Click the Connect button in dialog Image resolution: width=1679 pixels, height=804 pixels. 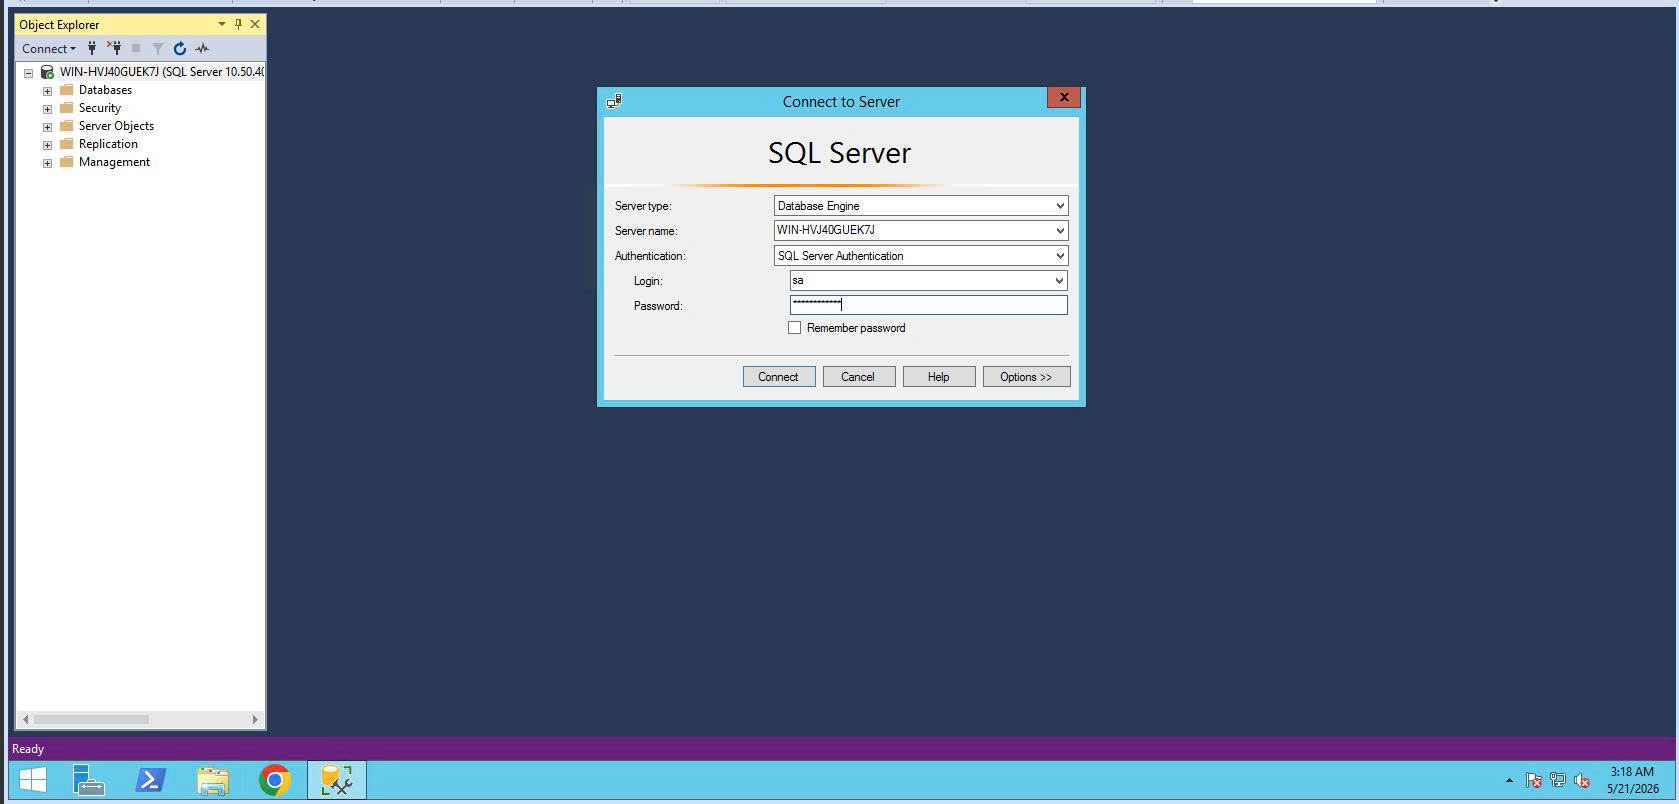[779, 377]
